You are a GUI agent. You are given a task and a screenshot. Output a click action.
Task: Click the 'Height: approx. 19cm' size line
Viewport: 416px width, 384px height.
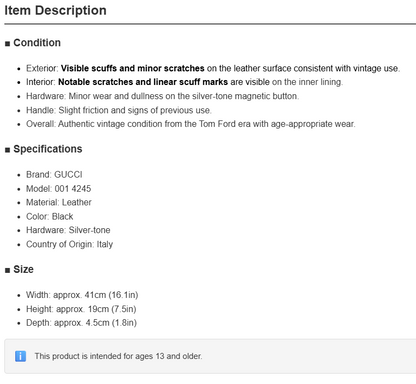(81, 309)
